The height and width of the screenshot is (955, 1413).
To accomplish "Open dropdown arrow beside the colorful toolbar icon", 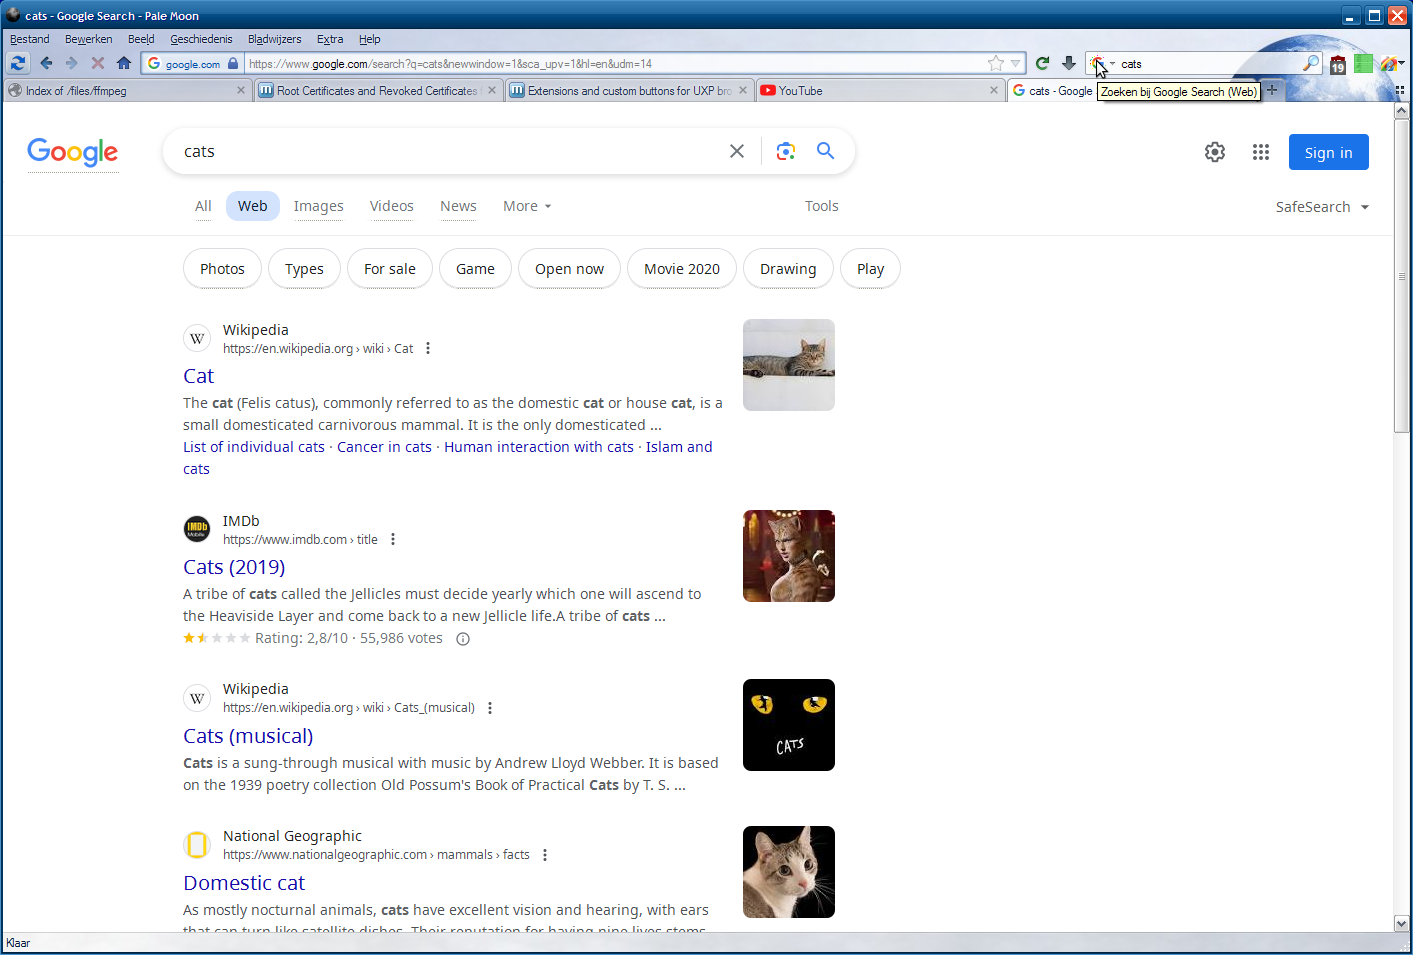I will point(1402,64).
